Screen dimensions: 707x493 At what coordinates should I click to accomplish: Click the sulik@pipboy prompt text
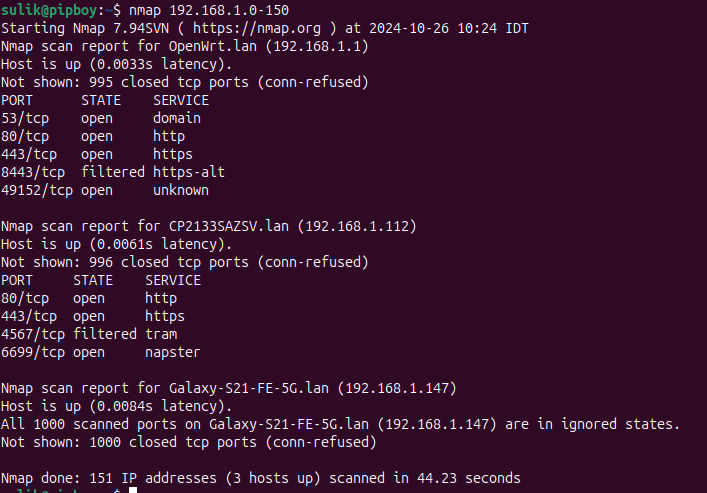click(49, 10)
